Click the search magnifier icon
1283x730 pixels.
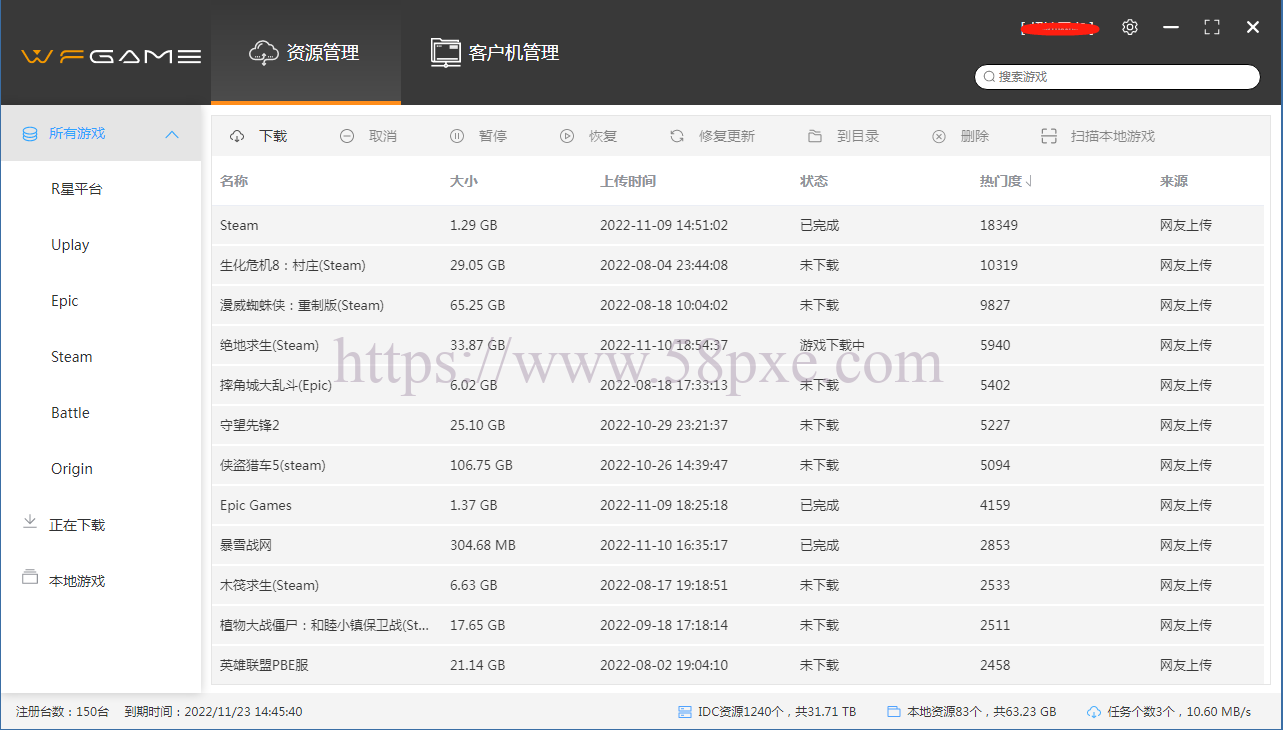[x=989, y=77]
